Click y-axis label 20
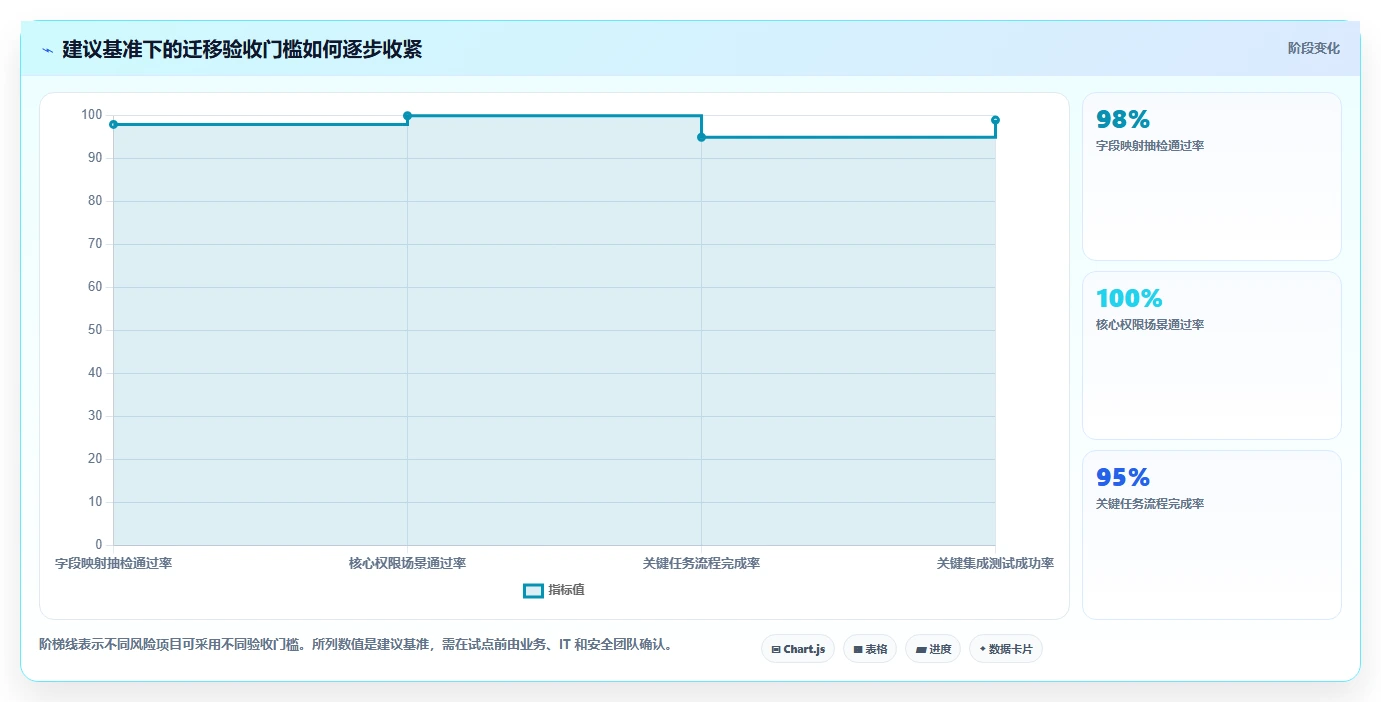 point(95,459)
